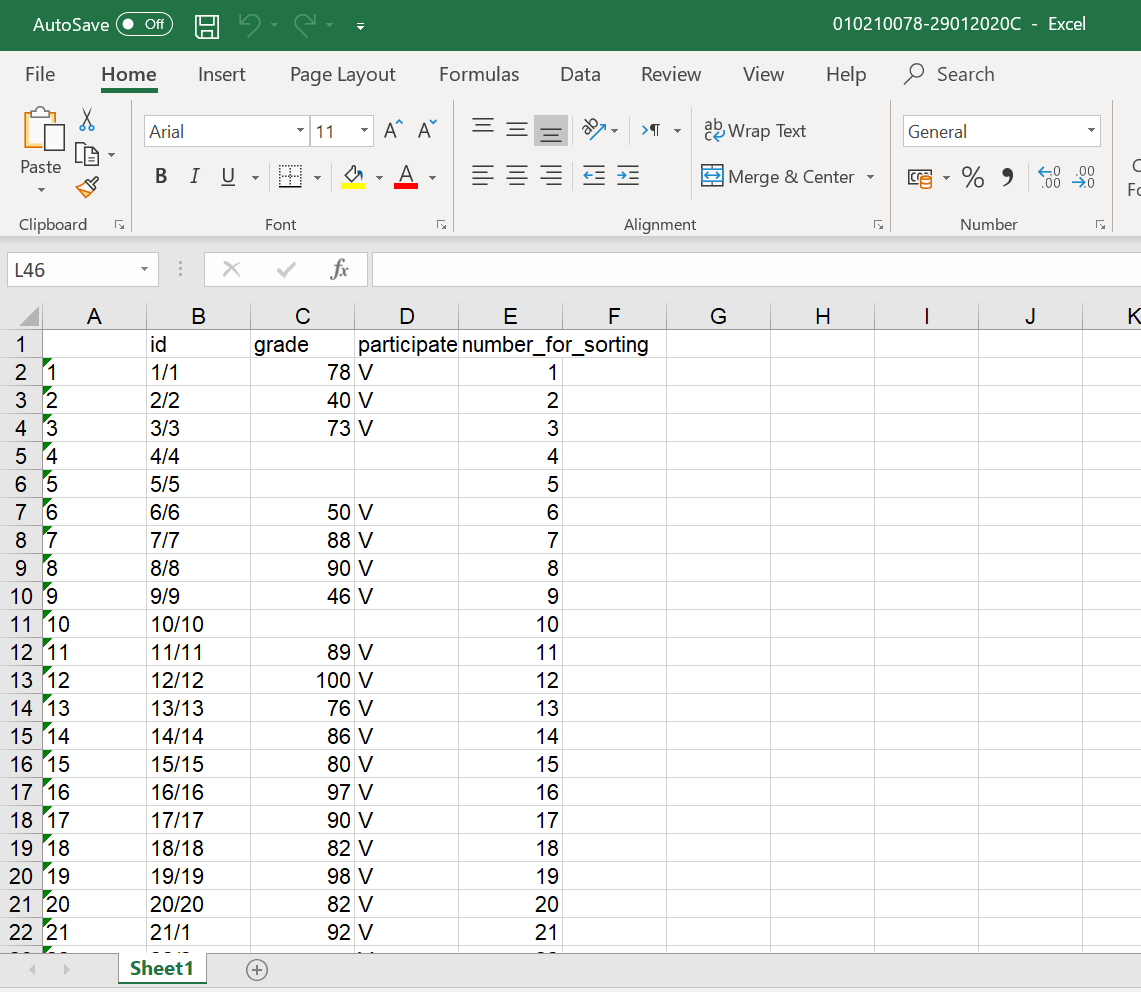Decrease font size with smaller A
This screenshot has height=992, width=1141.
(x=427, y=130)
